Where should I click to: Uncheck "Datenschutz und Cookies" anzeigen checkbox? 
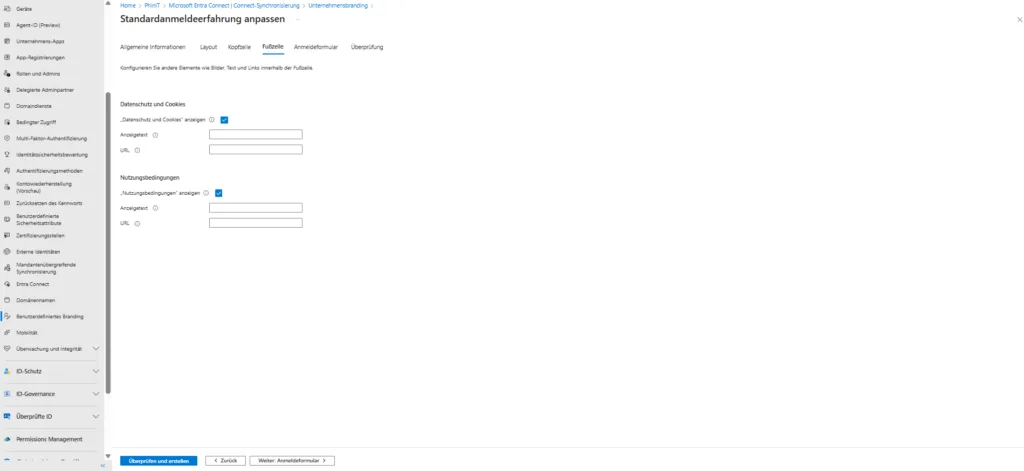pyautogui.click(x=225, y=119)
